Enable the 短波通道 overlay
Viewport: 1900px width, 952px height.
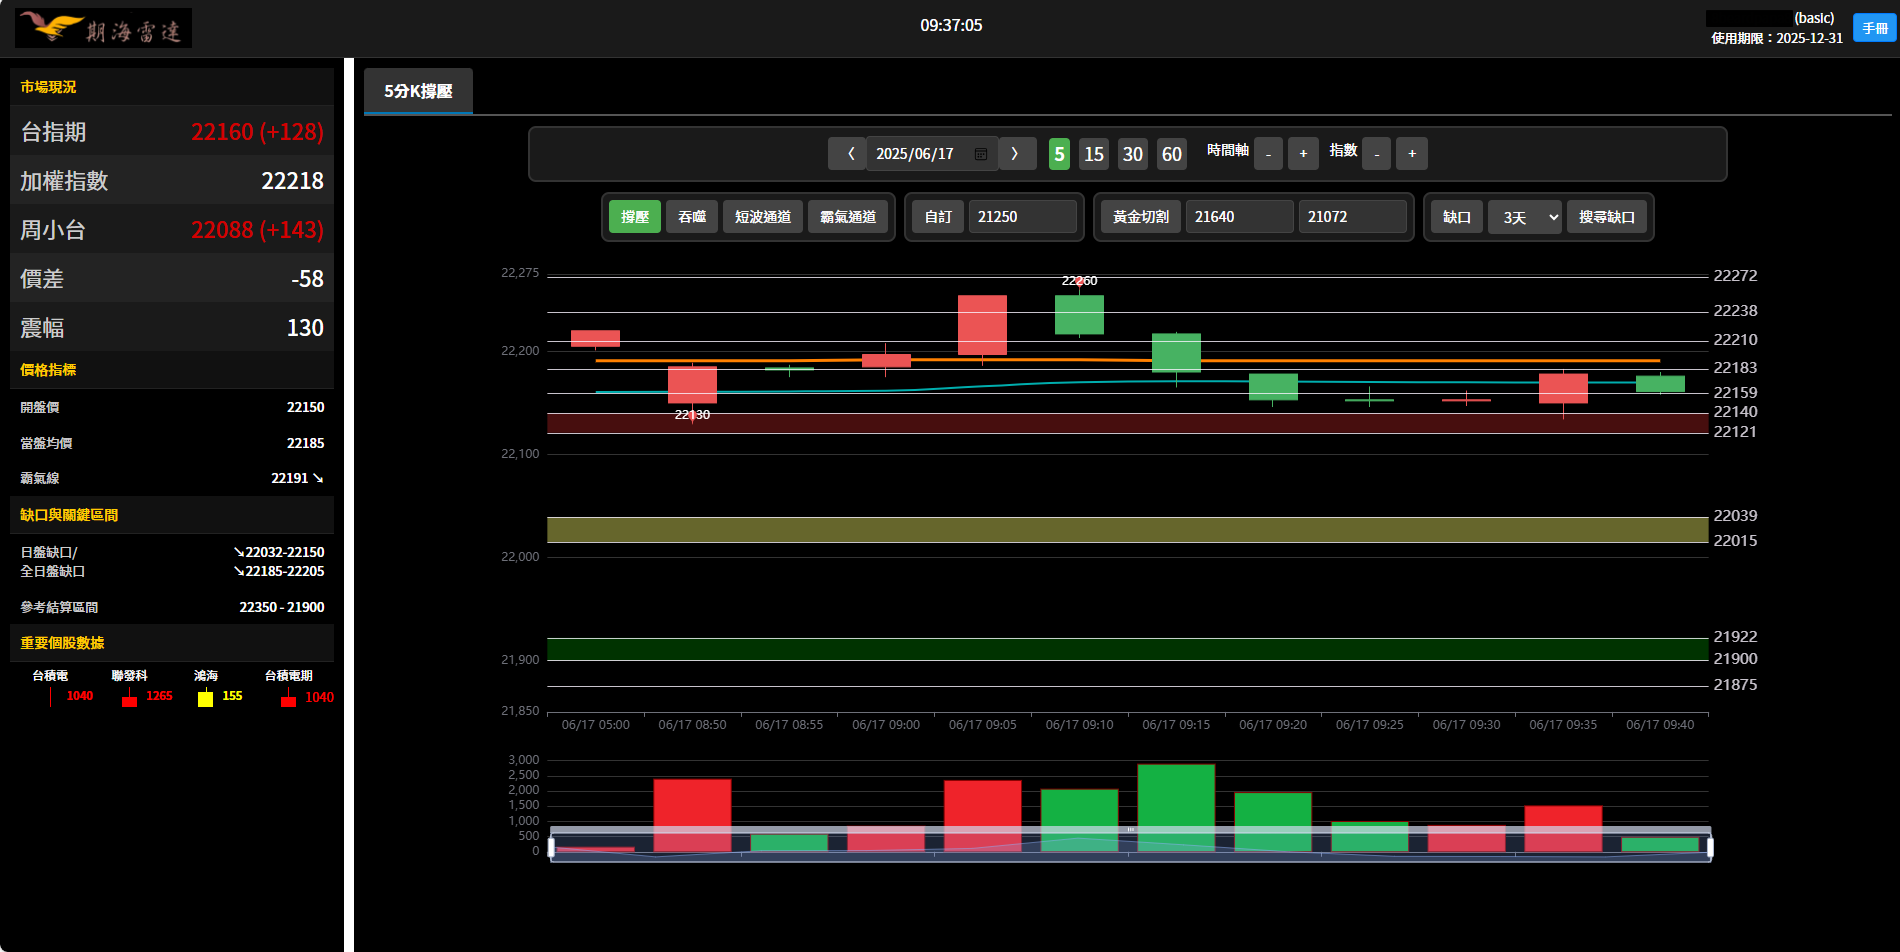762,217
